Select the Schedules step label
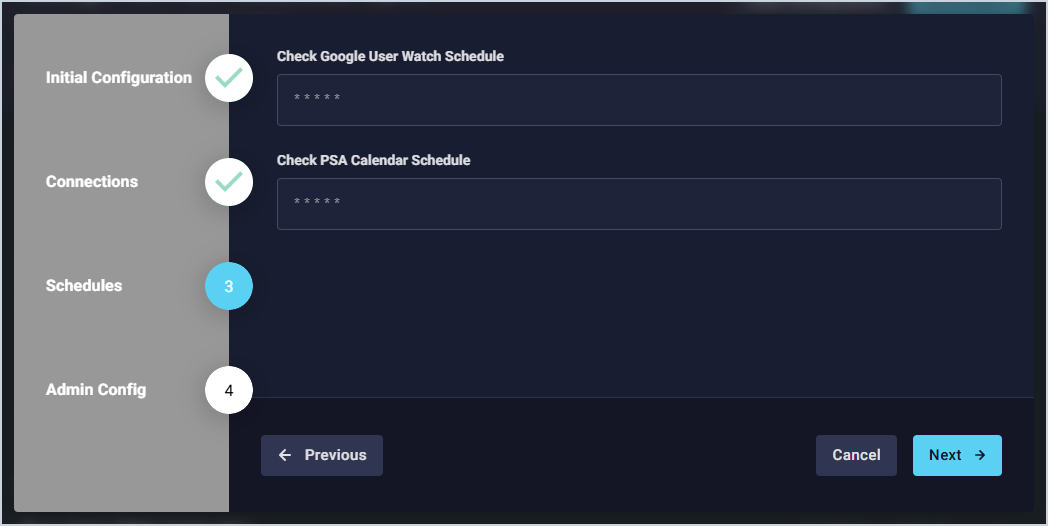The width and height of the screenshot is (1048, 526). pyautogui.click(x=84, y=286)
